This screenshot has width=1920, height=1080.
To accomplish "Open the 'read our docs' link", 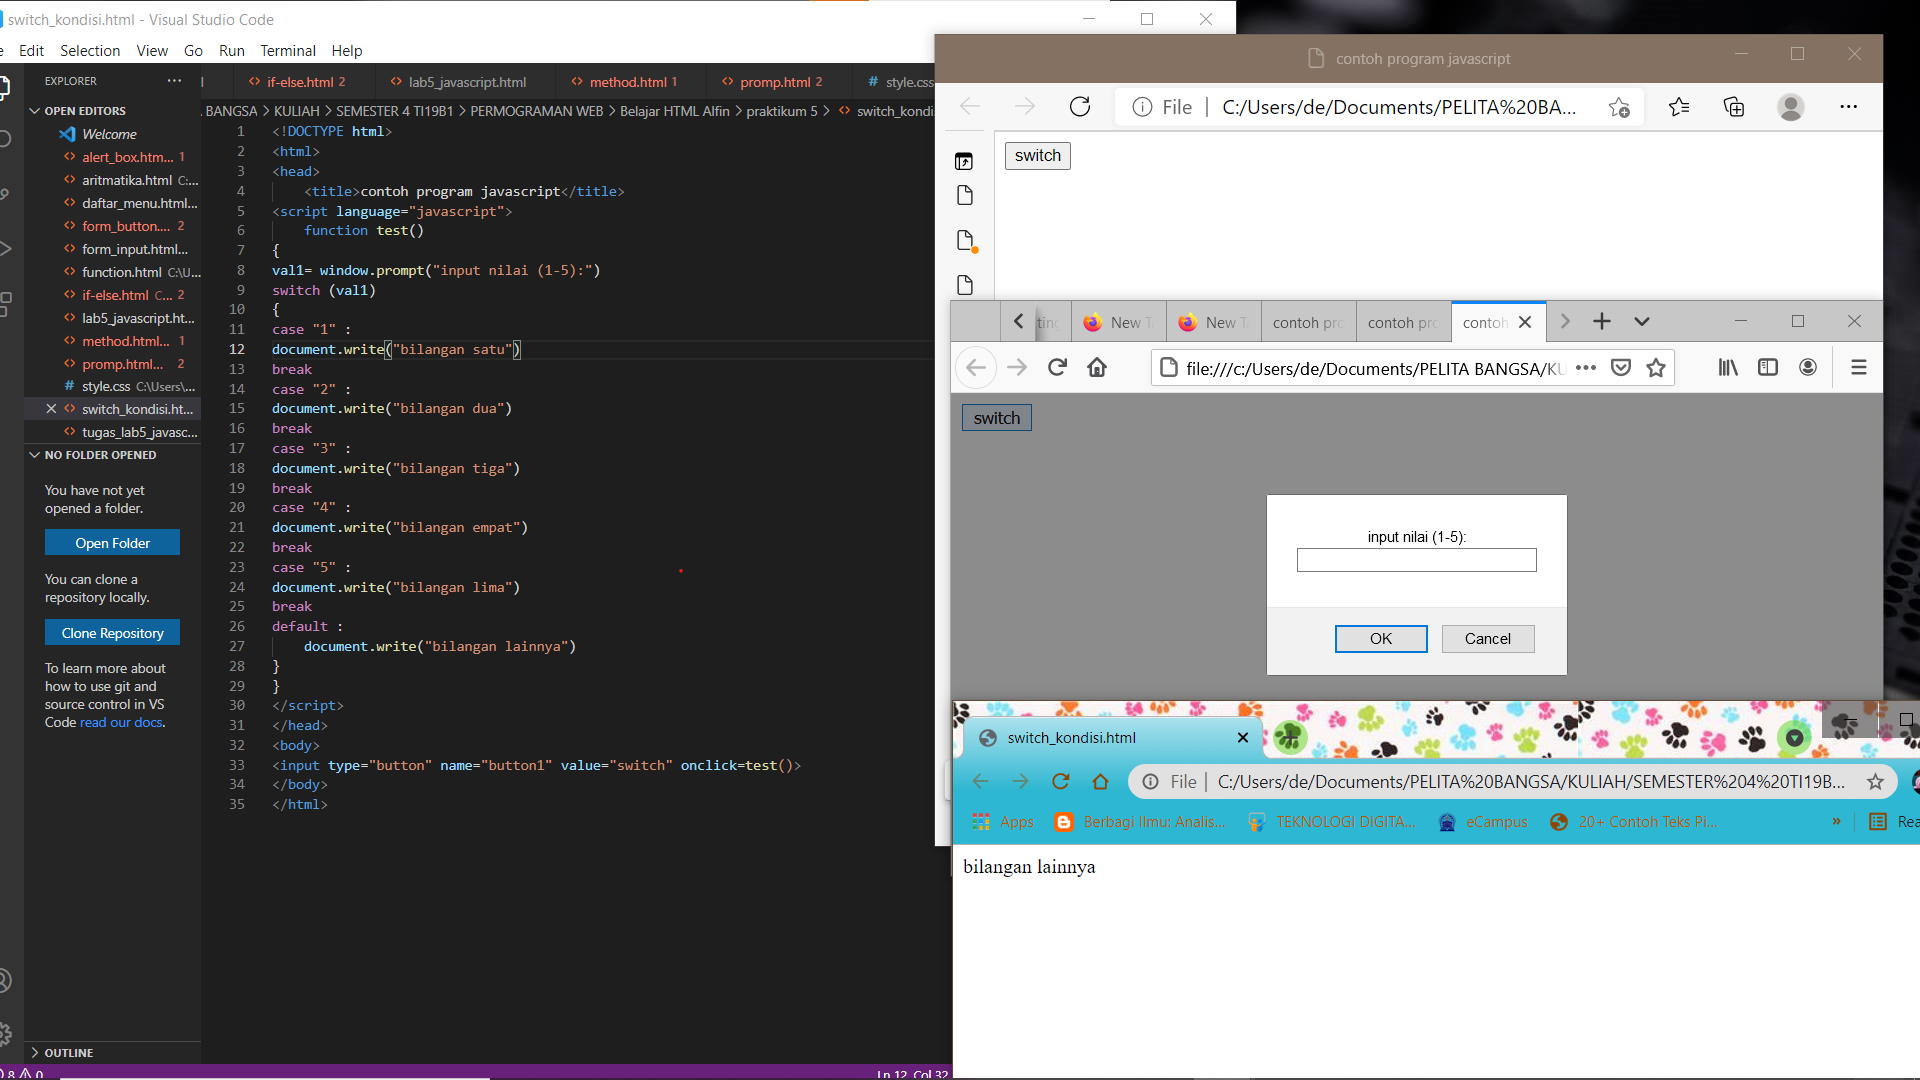I will [x=121, y=722].
